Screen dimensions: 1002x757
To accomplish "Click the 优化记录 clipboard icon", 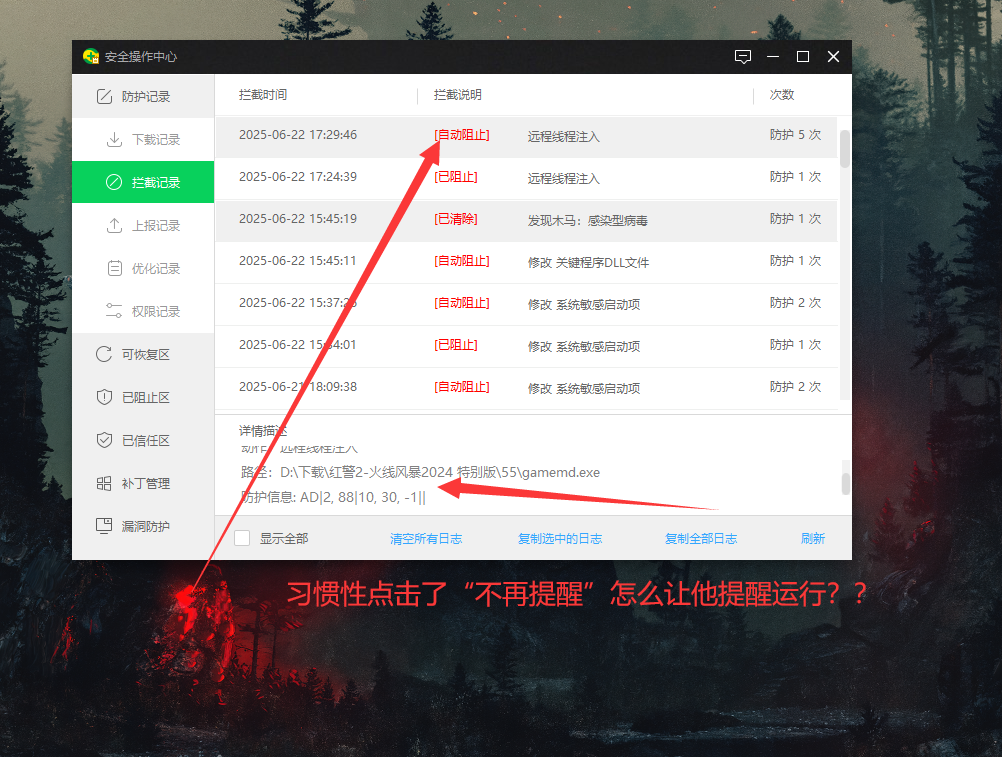I will coord(114,269).
